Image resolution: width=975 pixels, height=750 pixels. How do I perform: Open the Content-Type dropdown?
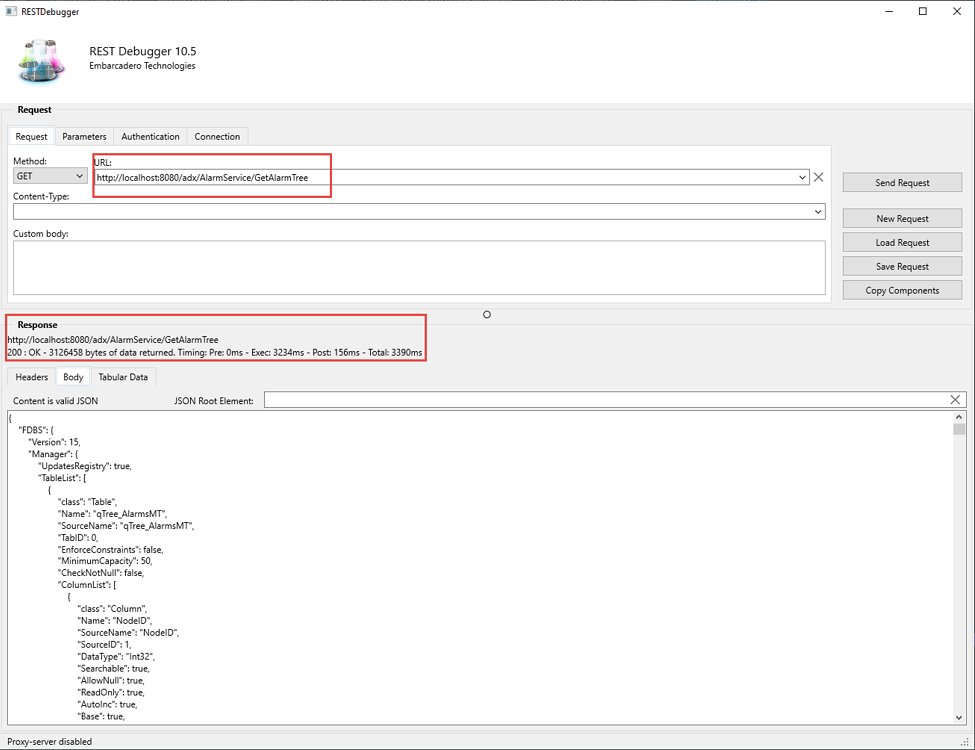[818, 211]
